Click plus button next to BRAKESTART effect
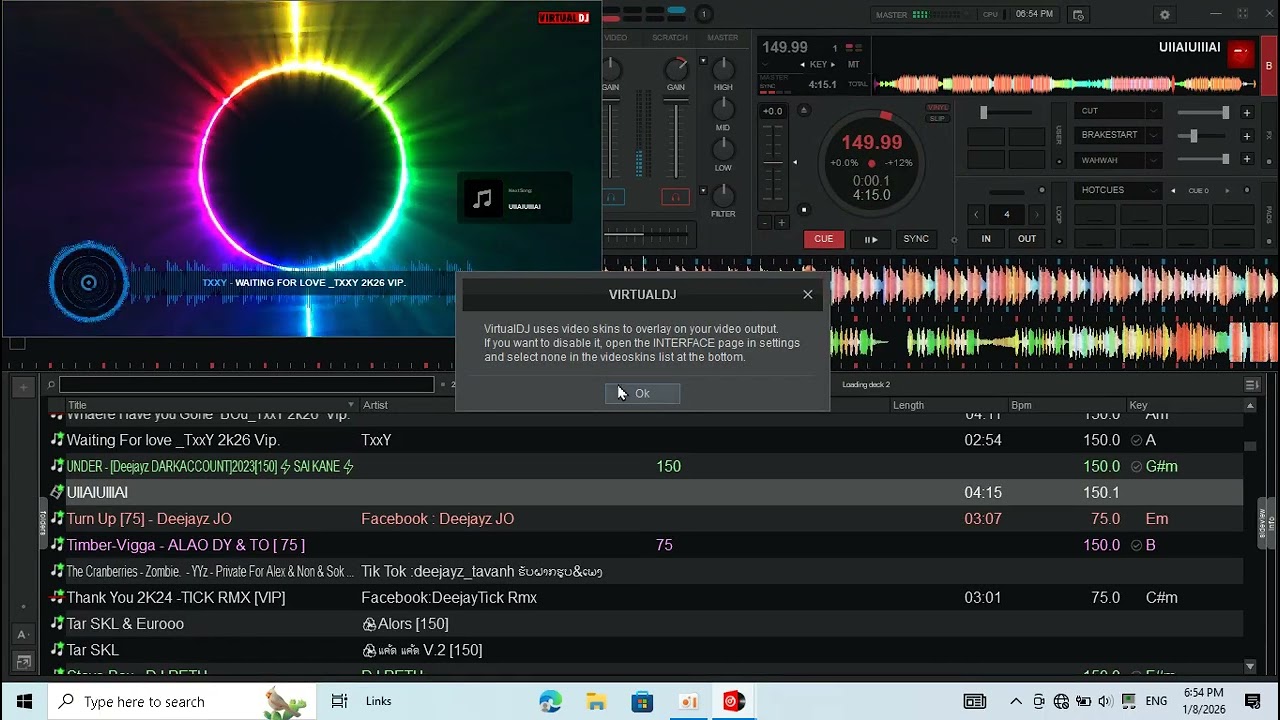This screenshot has height=720, width=1280. [x=1247, y=136]
